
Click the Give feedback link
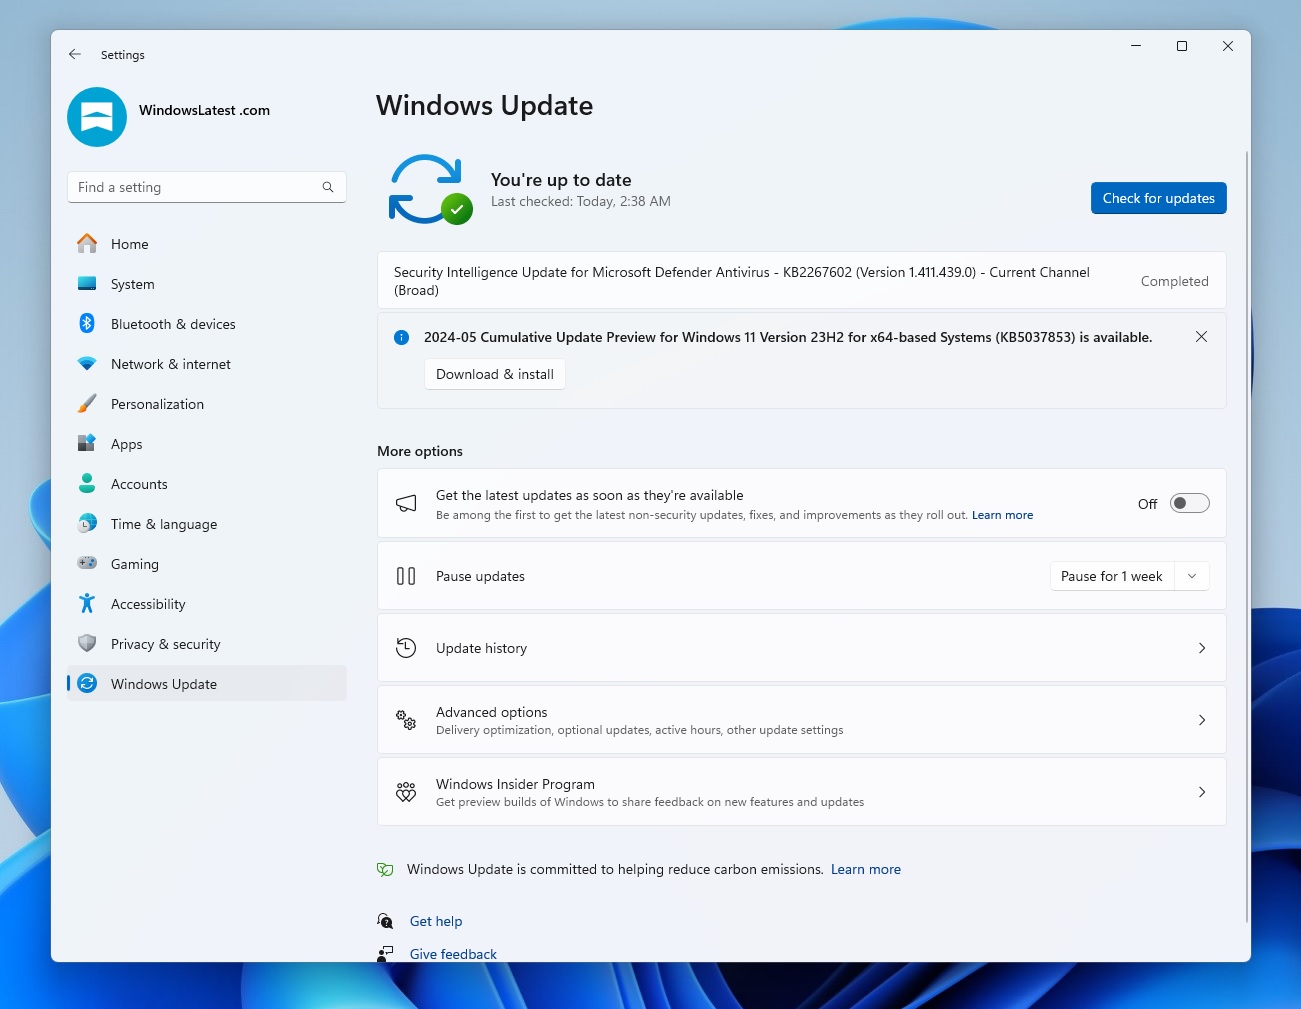[453, 954]
